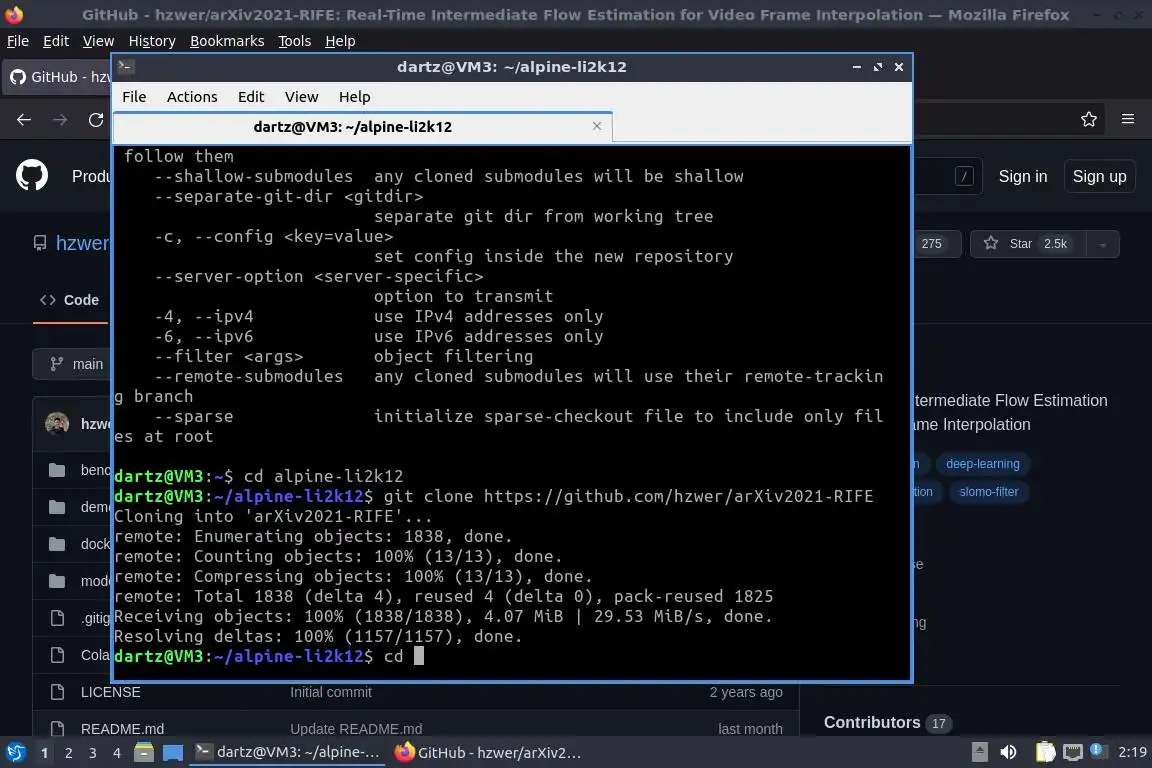The height and width of the screenshot is (768, 1152).
Task: Click the GitHub Octocat logo
Action: coord(32,176)
